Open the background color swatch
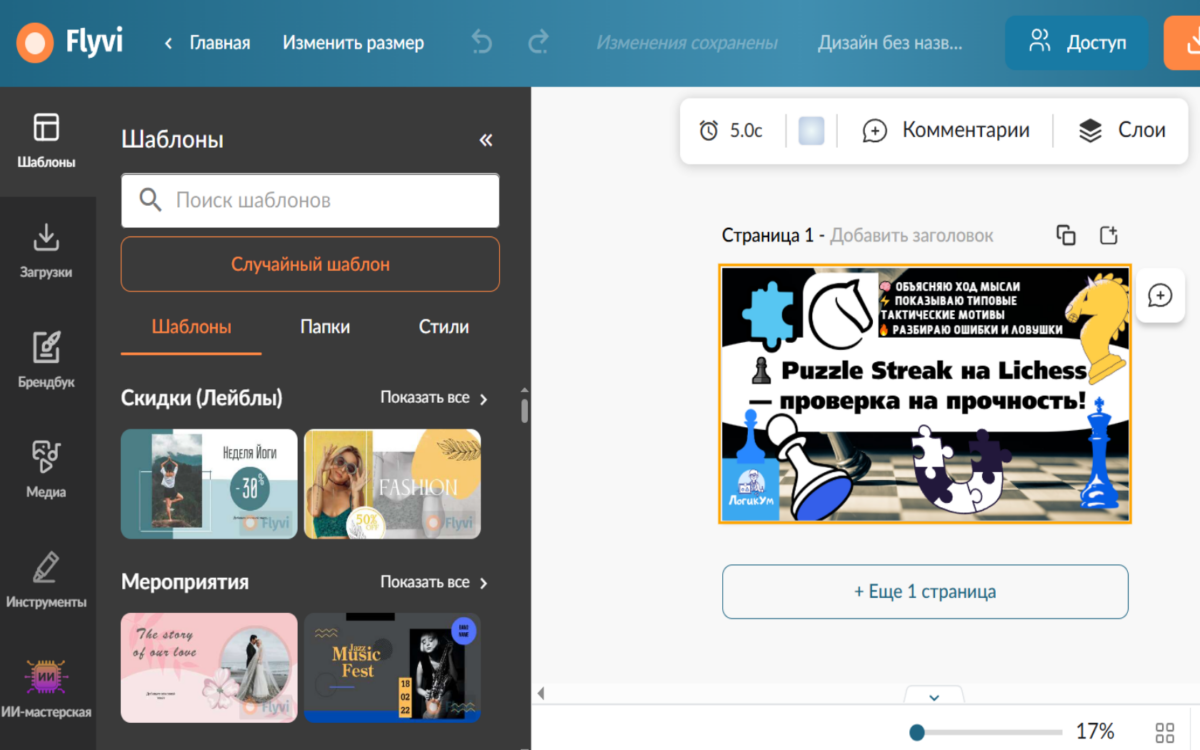This screenshot has width=1200, height=750. point(811,130)
